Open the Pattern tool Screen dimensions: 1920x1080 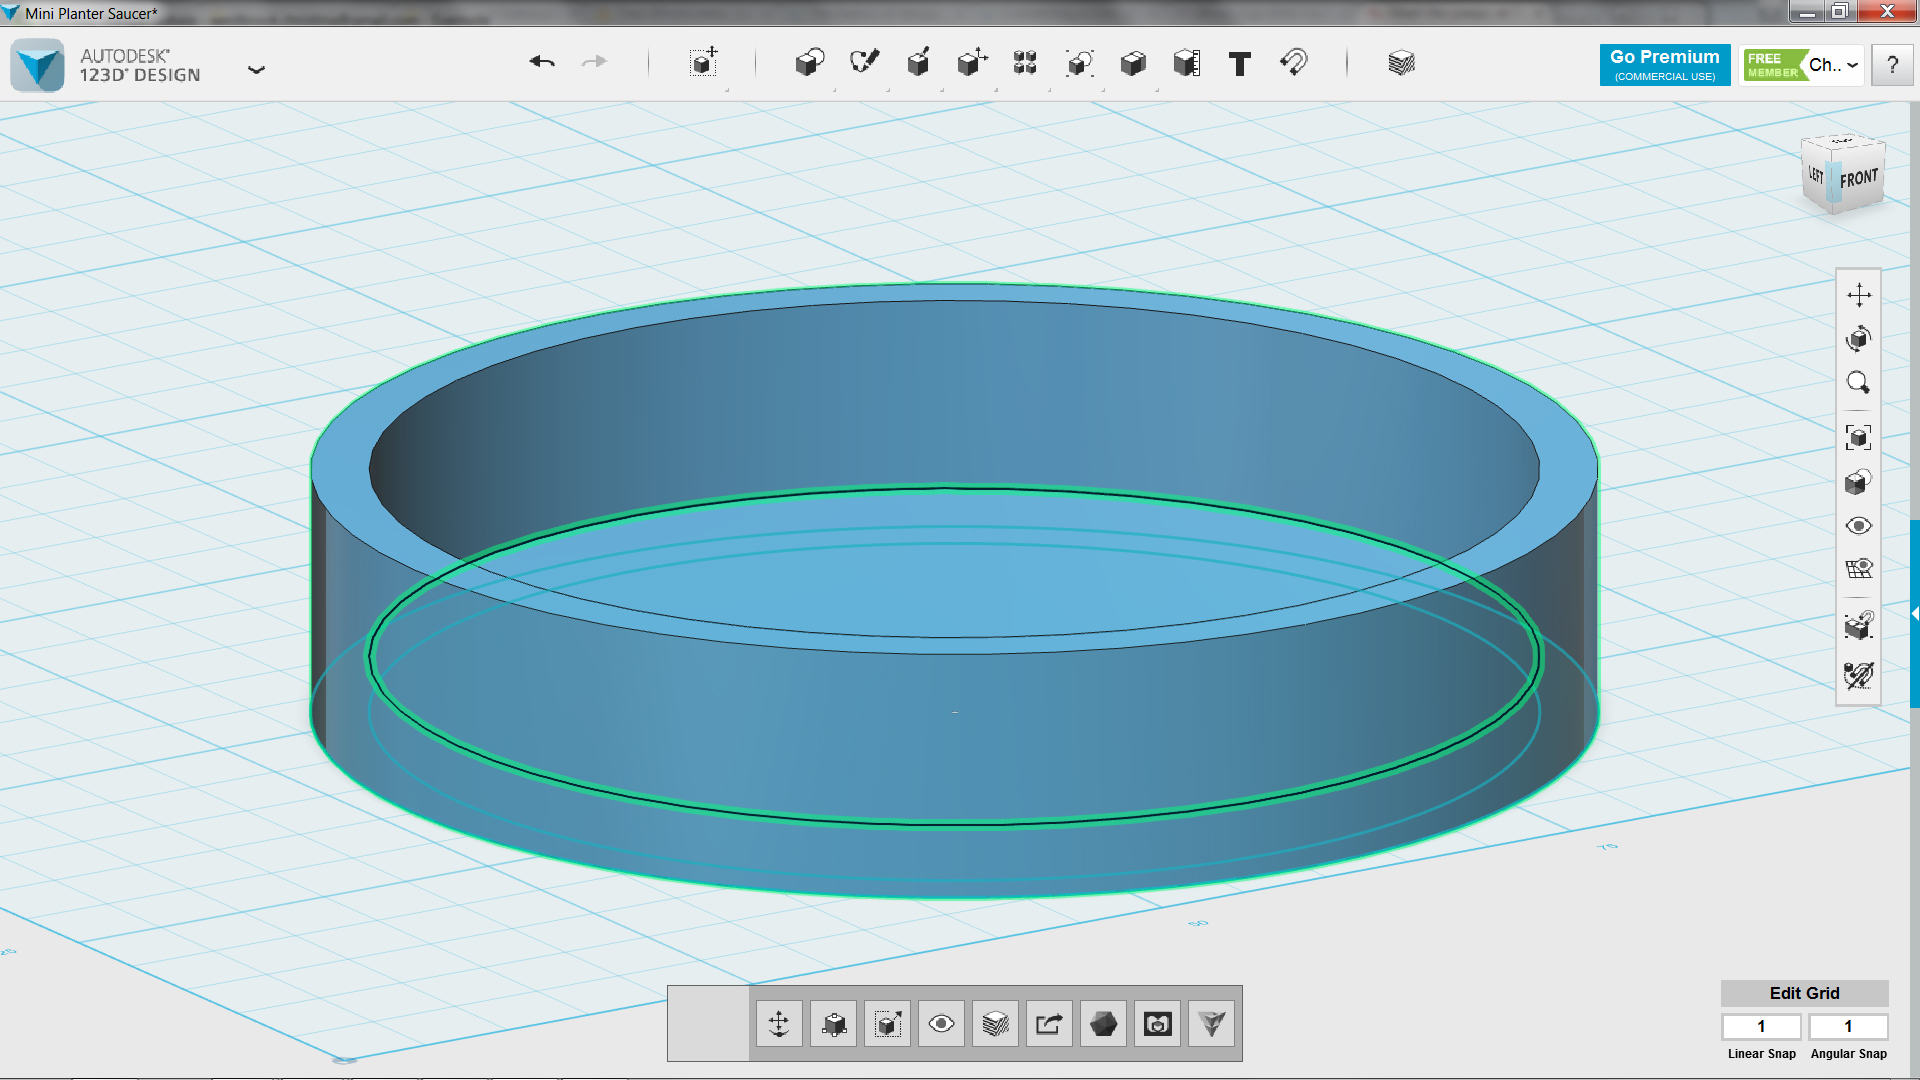[x=1025, y=63]
